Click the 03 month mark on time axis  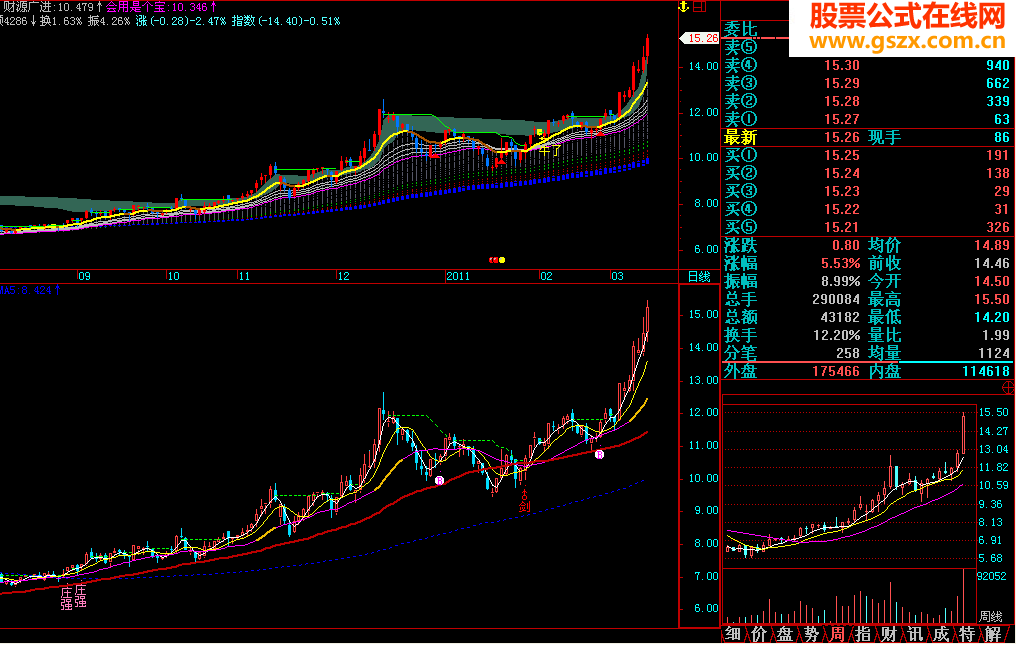617,277
